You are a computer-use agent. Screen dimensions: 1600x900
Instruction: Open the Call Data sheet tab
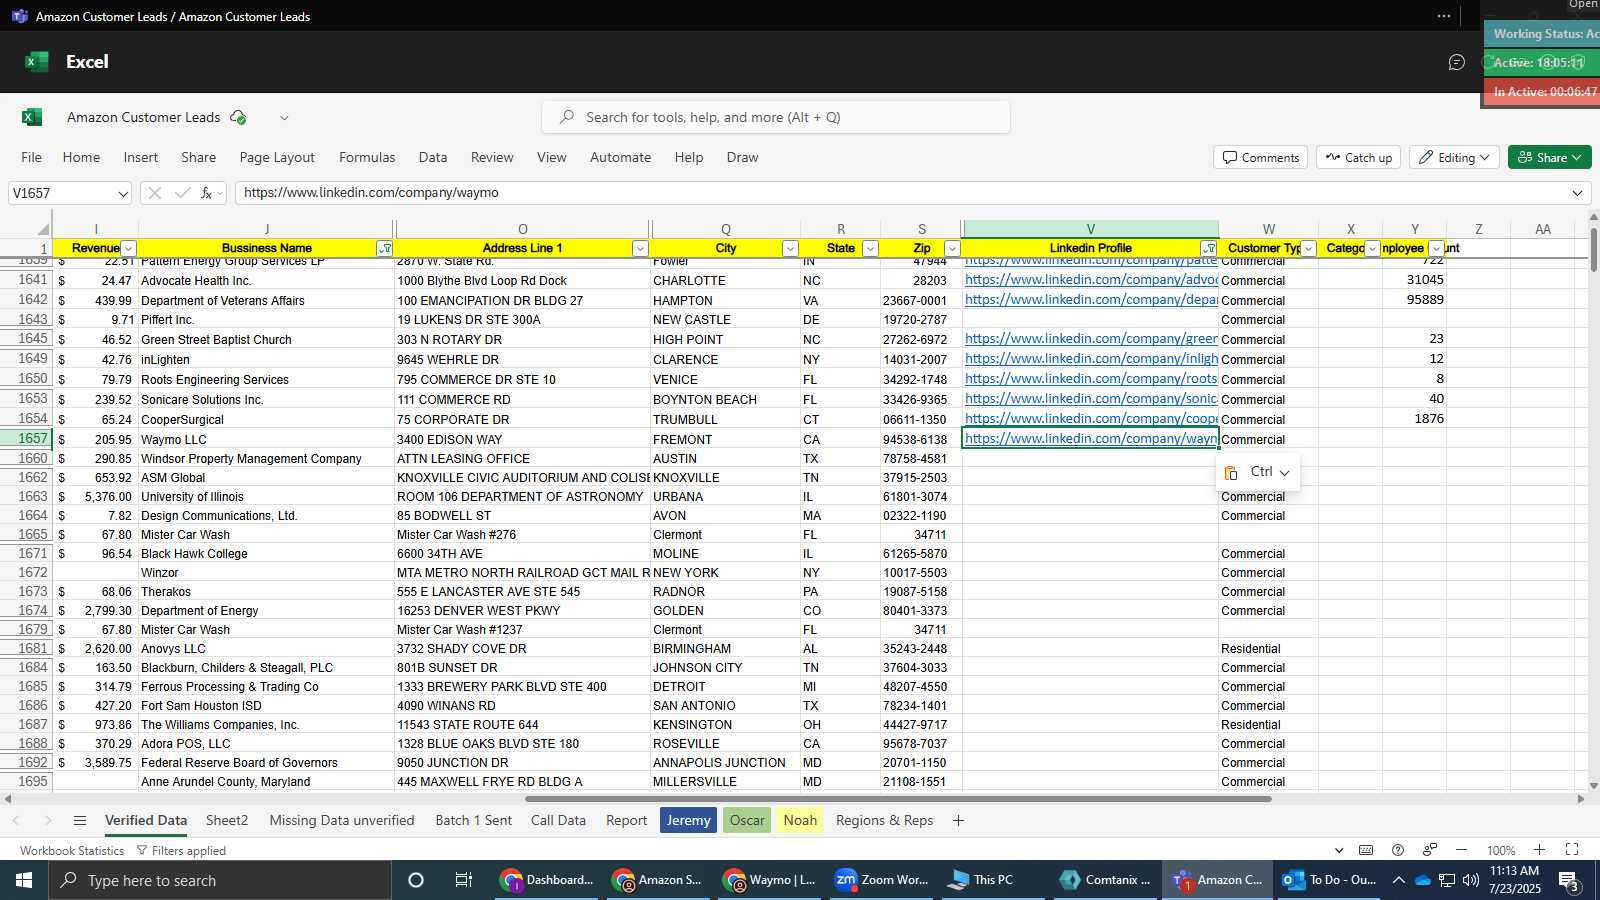(558, 821)
